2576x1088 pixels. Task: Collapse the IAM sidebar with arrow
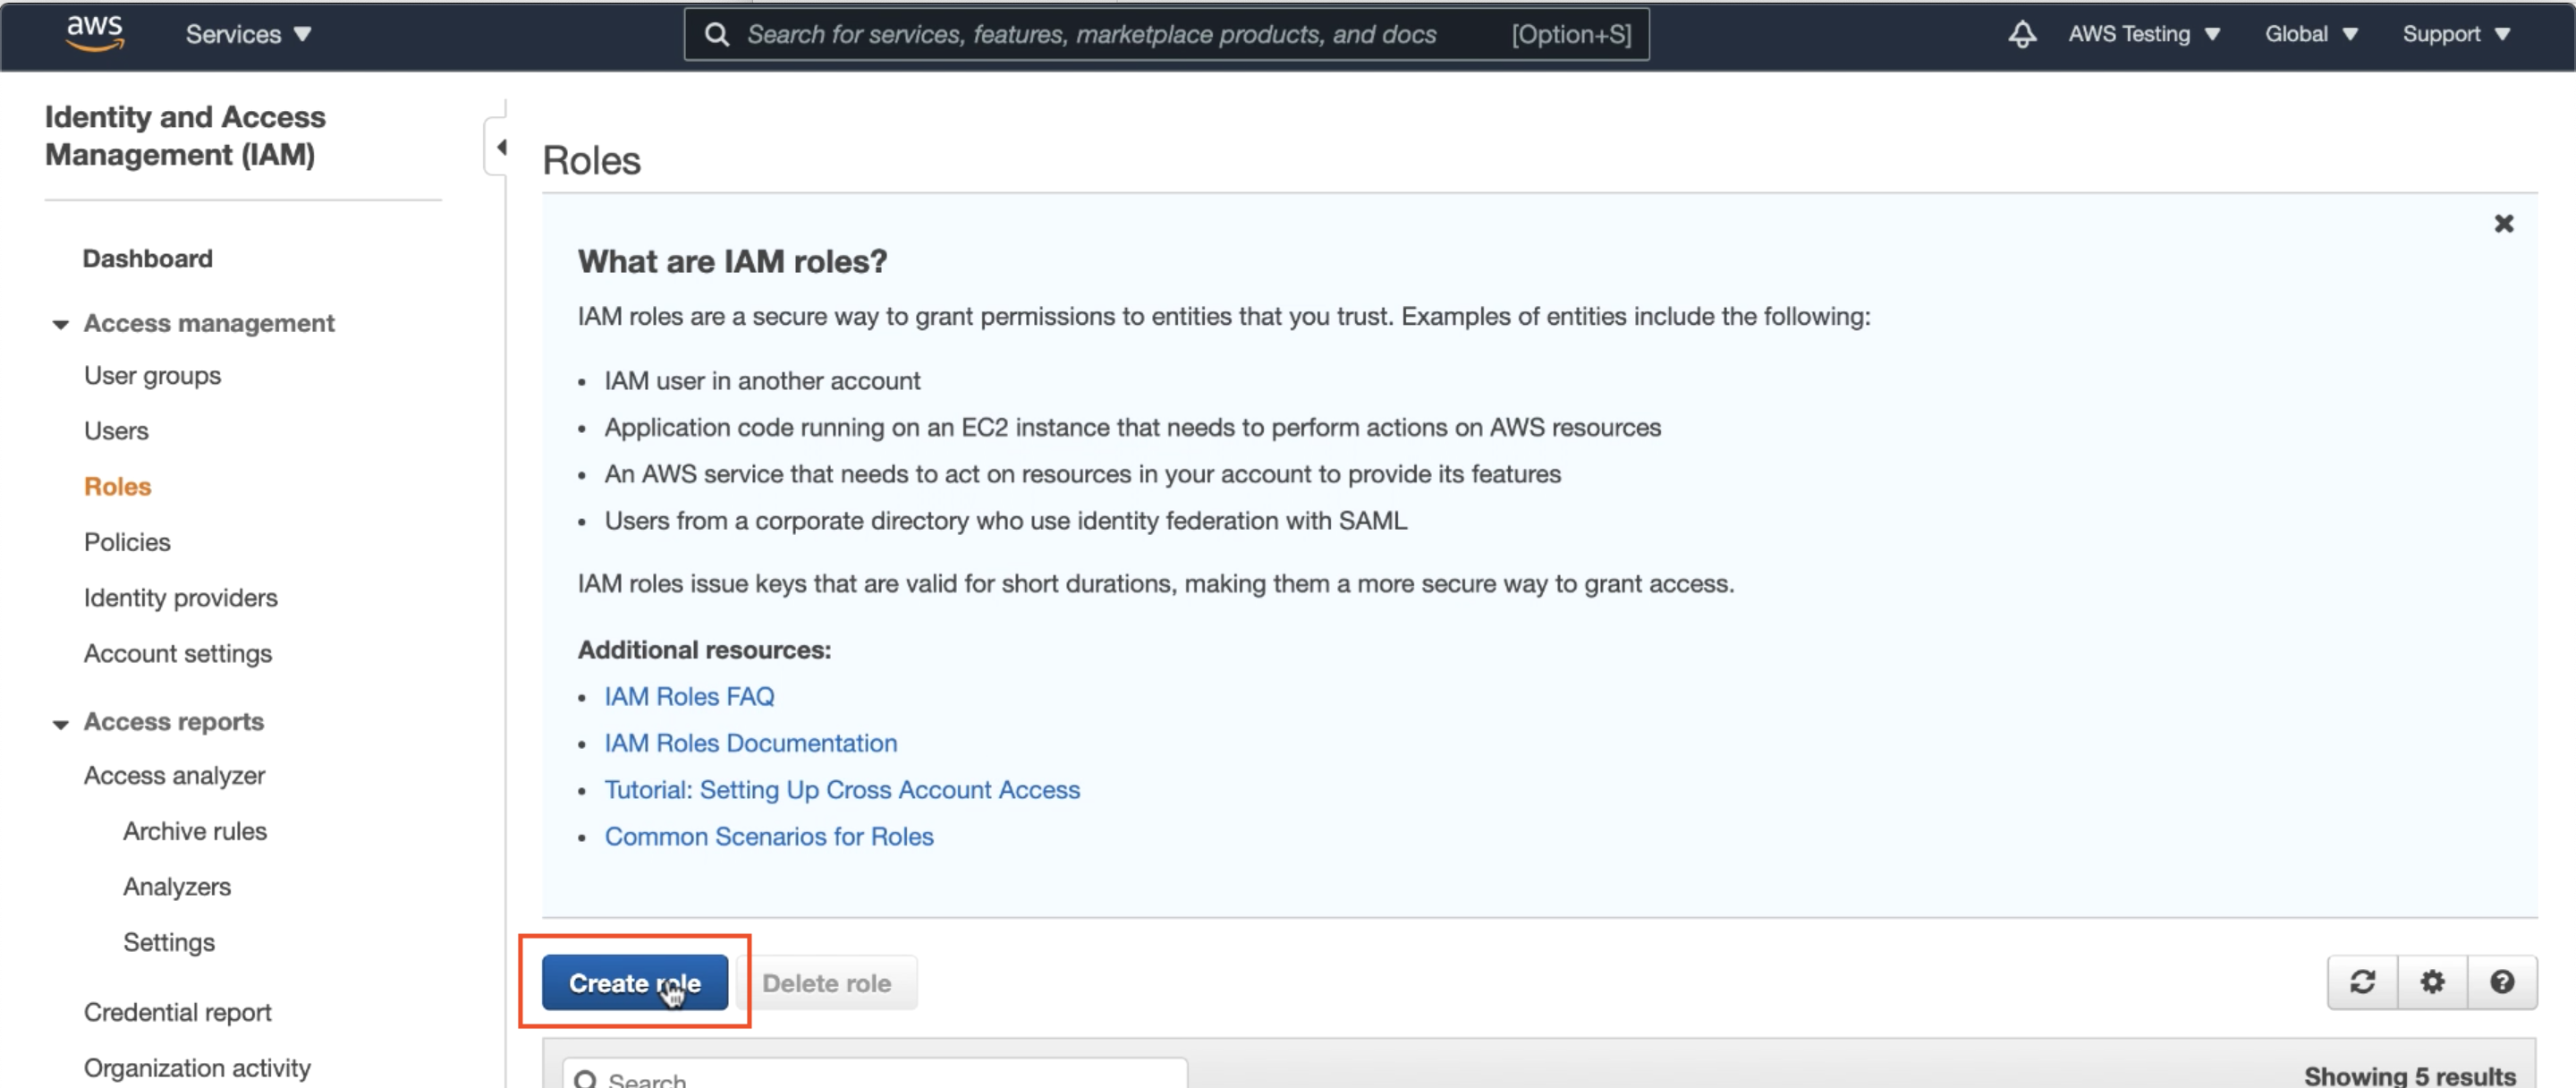(500, 147)
